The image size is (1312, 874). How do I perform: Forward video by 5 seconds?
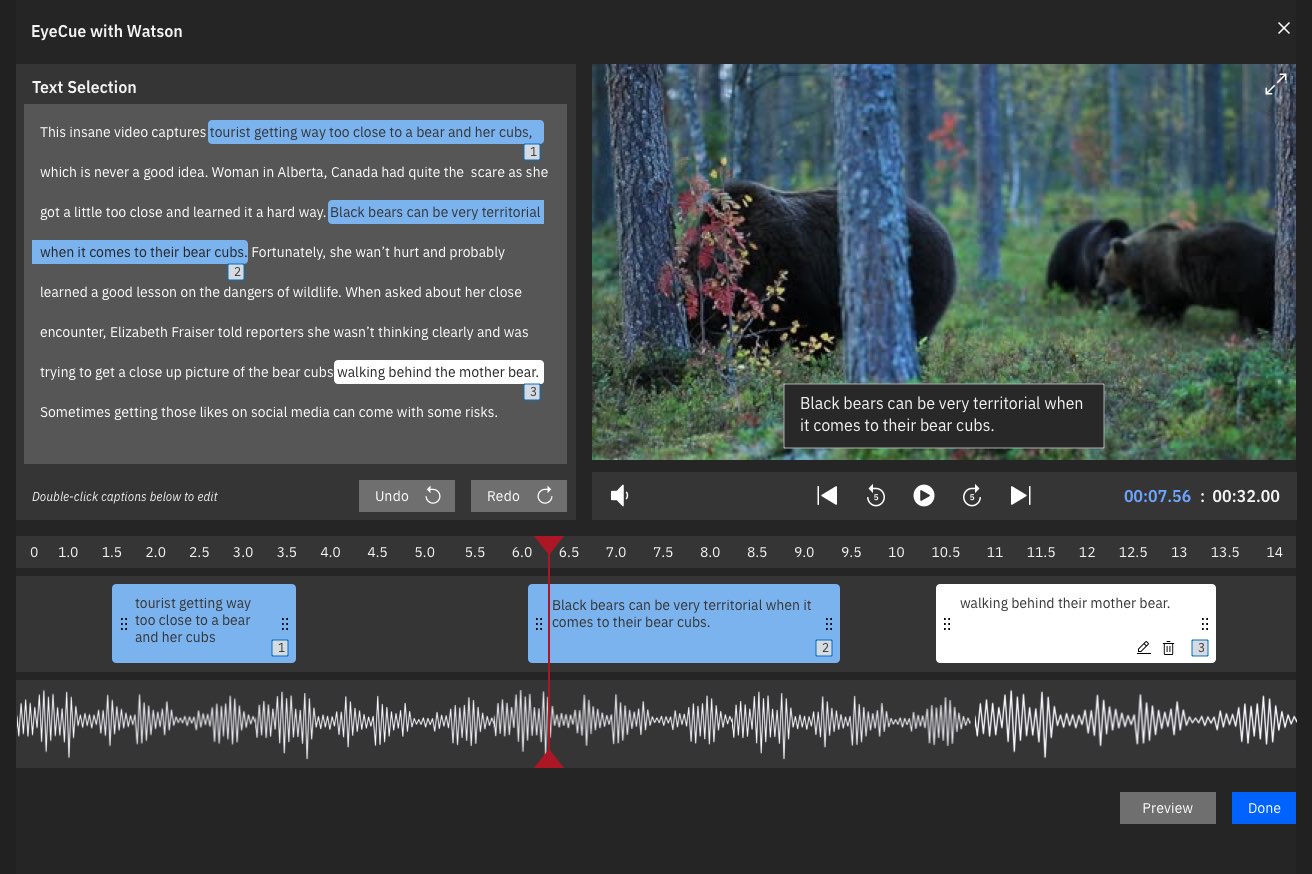coord(972,496)
